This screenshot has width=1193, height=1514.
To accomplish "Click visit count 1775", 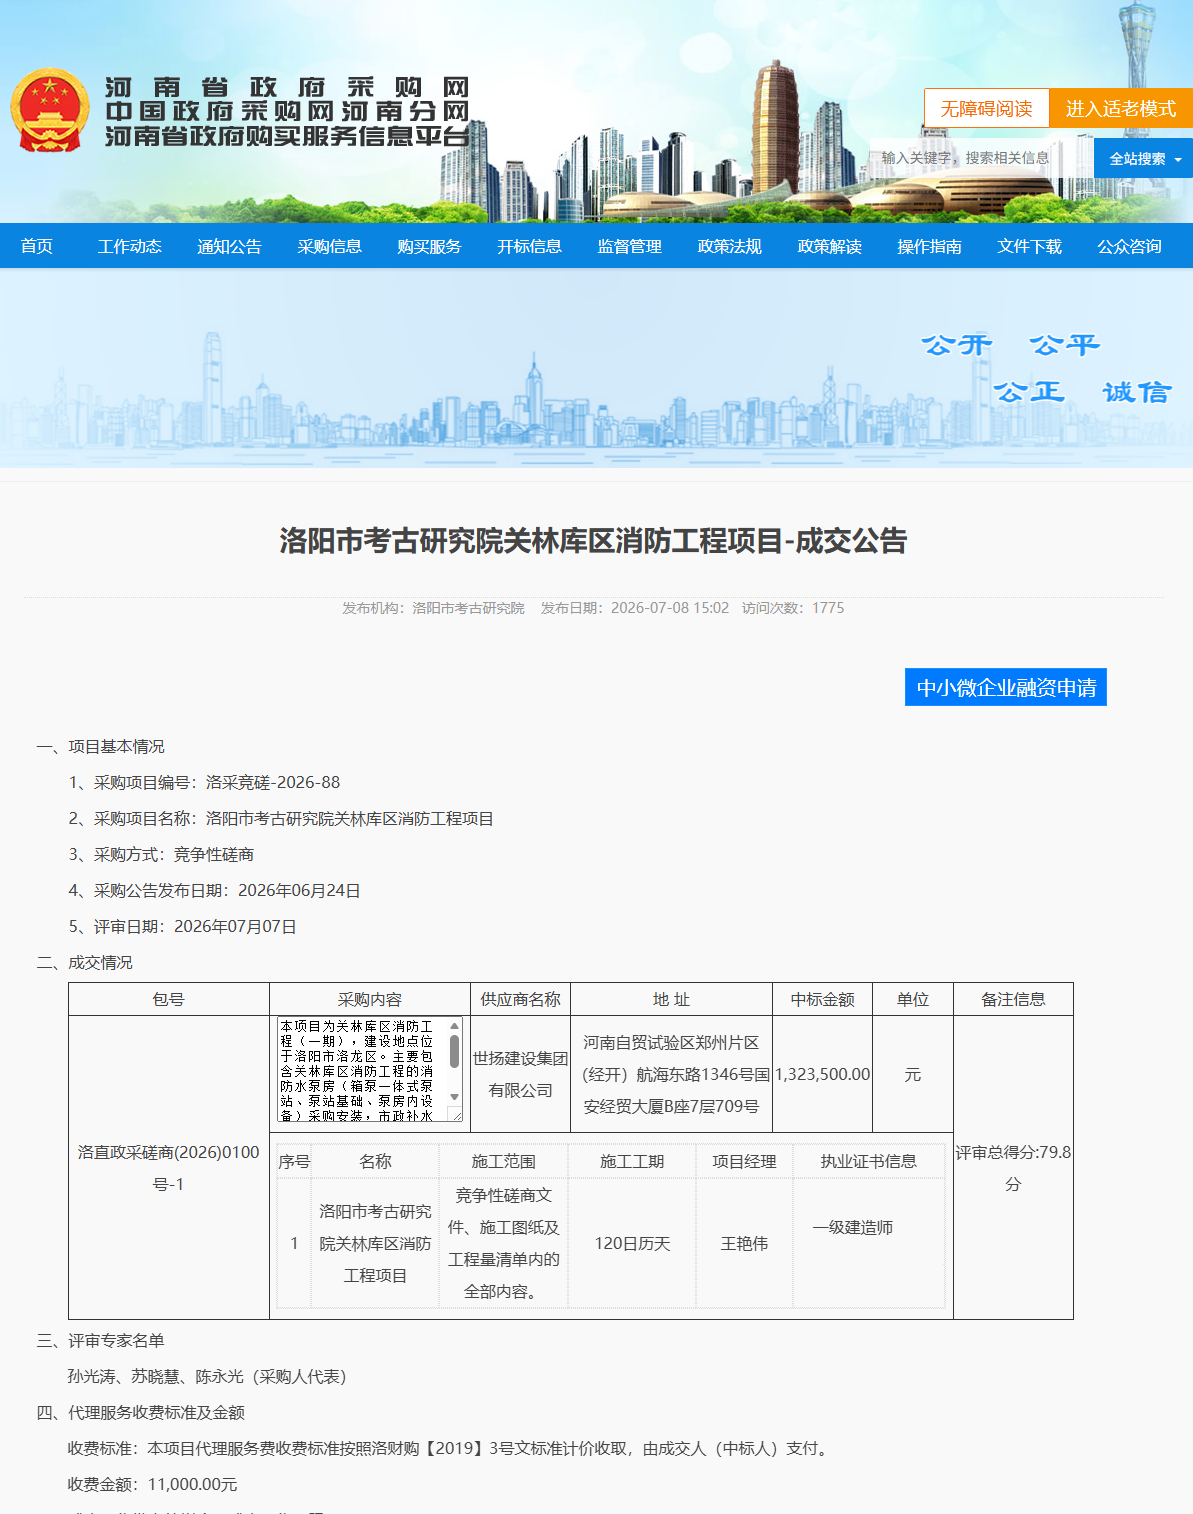I will (828, 608).
